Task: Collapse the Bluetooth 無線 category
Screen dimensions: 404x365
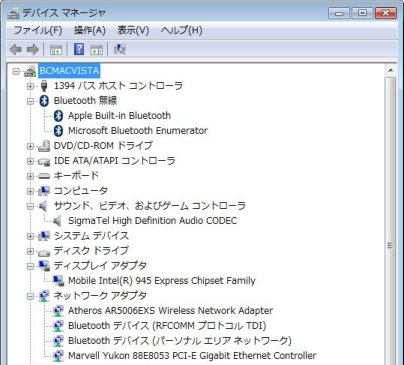Action: (30, 101)
